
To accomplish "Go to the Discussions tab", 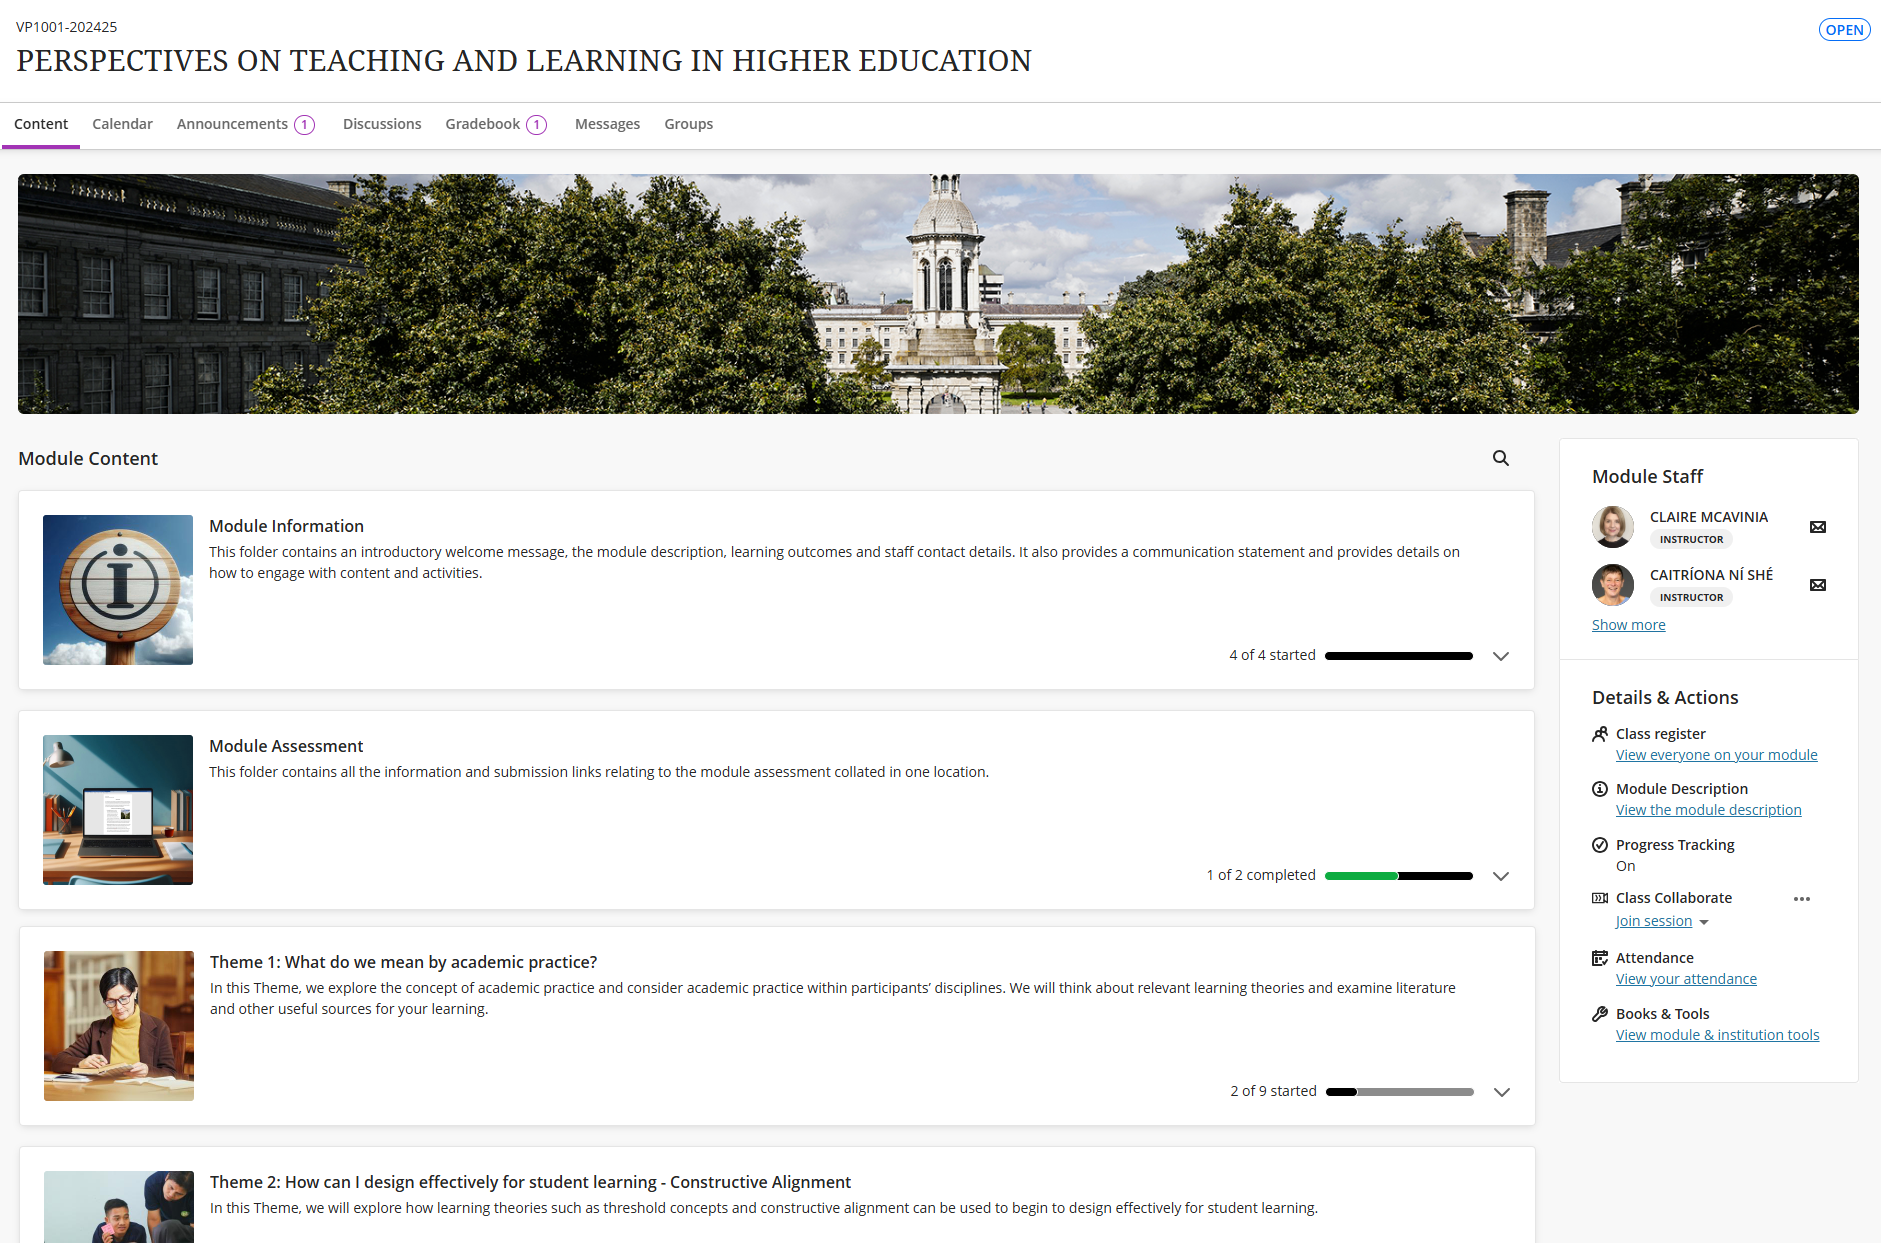I will click(x=382, y=124).
